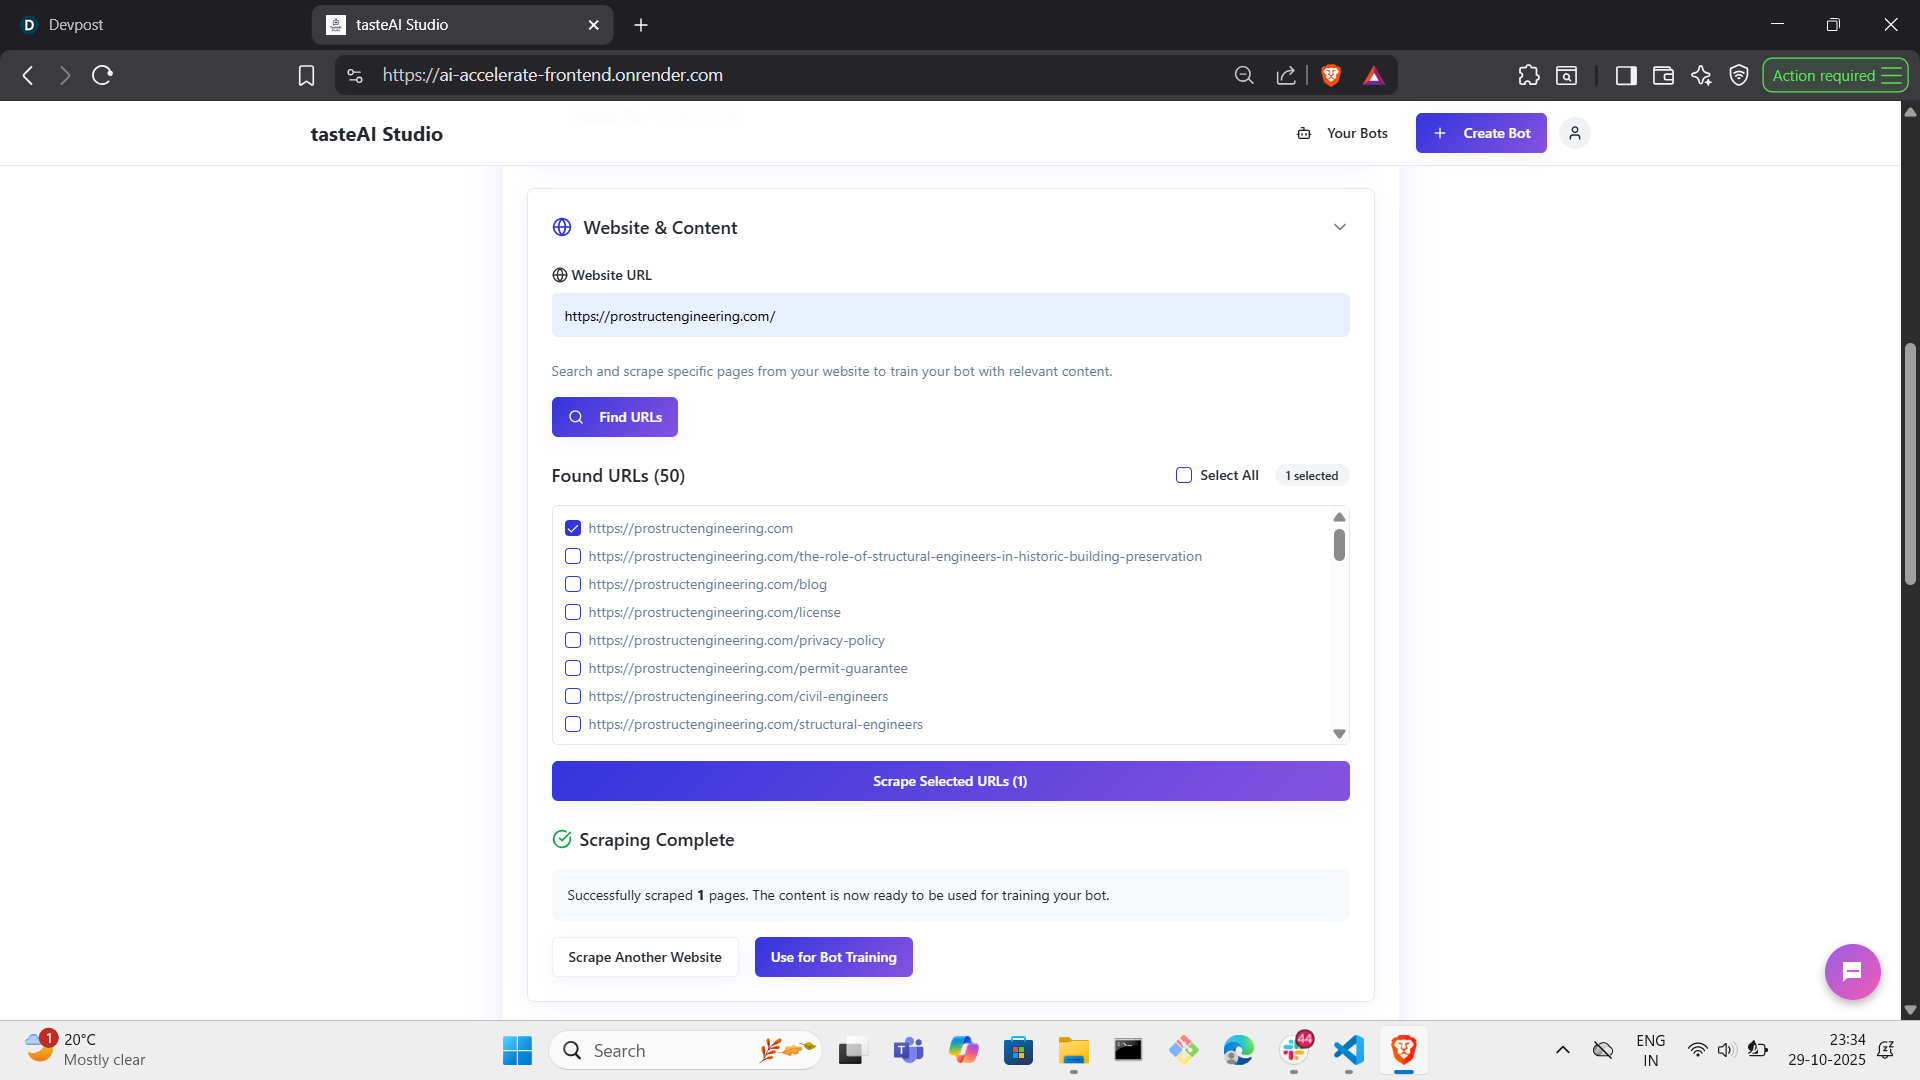
Task: Open the browser extensions puzzle icon
Action: coord(1528,75)
